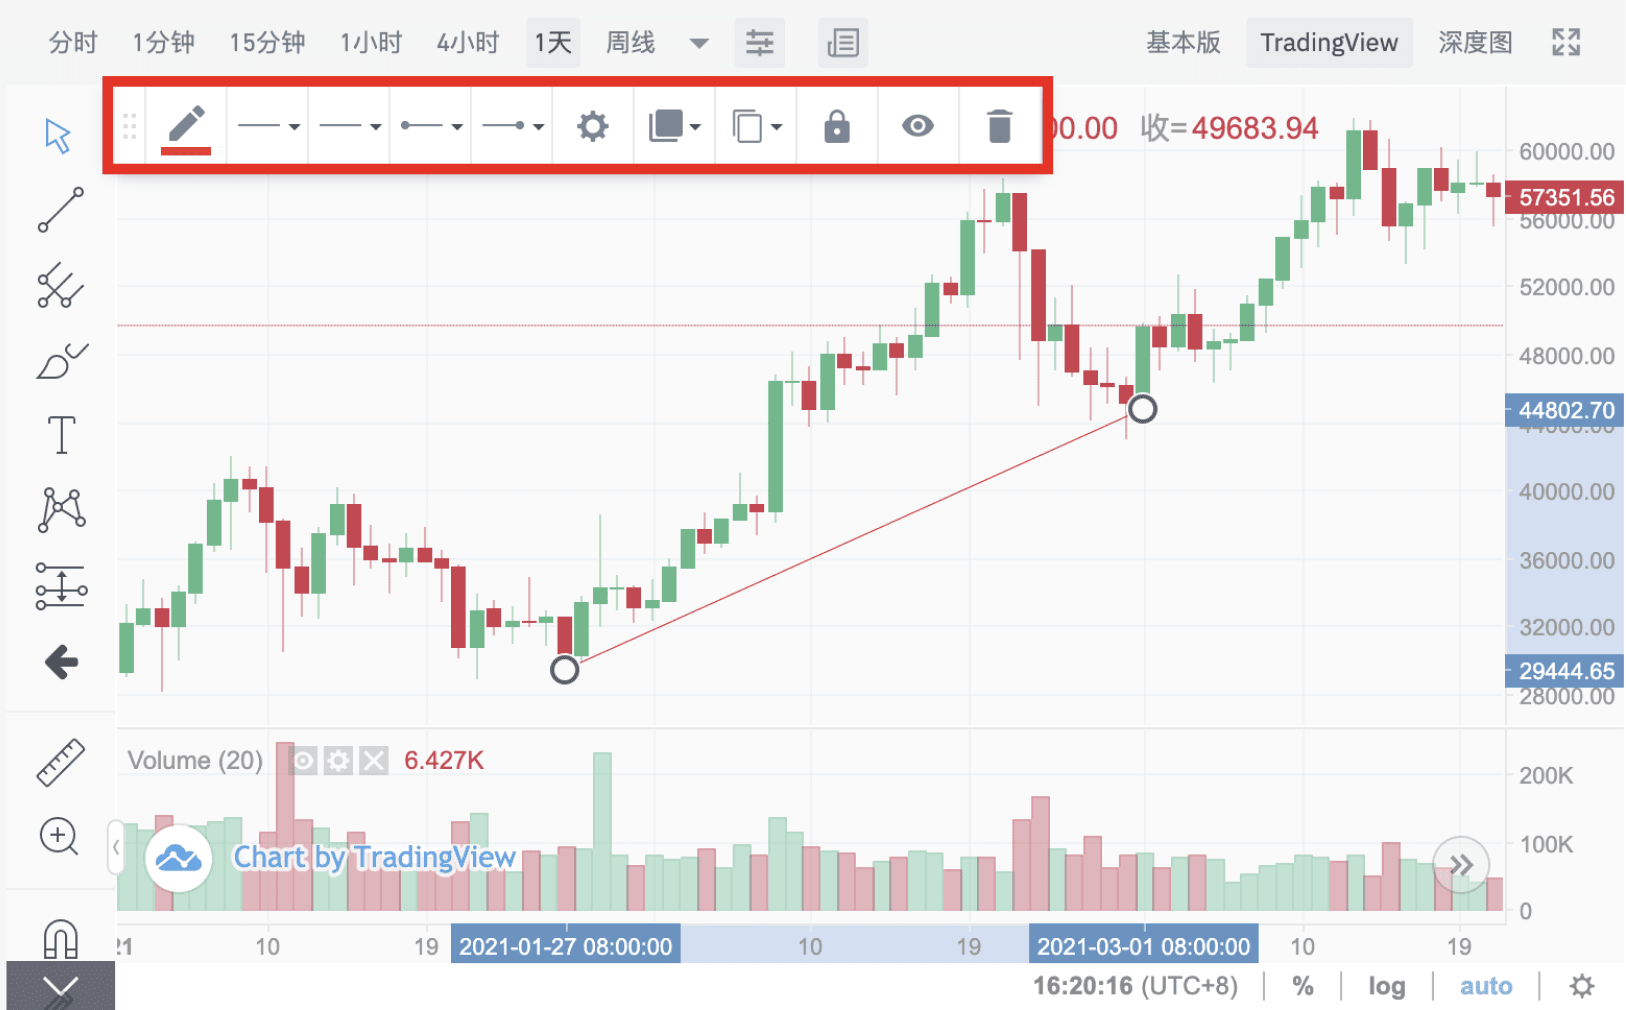Open the indicators settings icon
The image size is (1626, 1010).
click(x=760, y=43)
